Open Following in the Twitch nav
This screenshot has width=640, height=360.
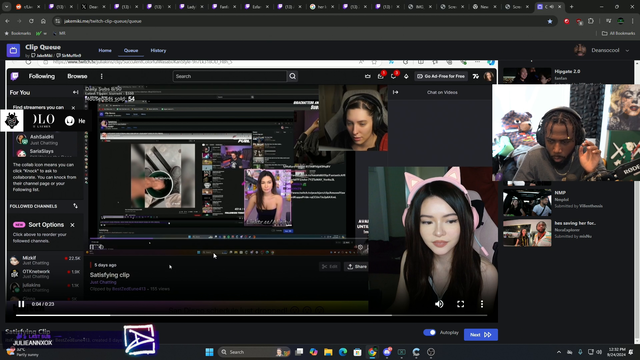click(42, 76)
